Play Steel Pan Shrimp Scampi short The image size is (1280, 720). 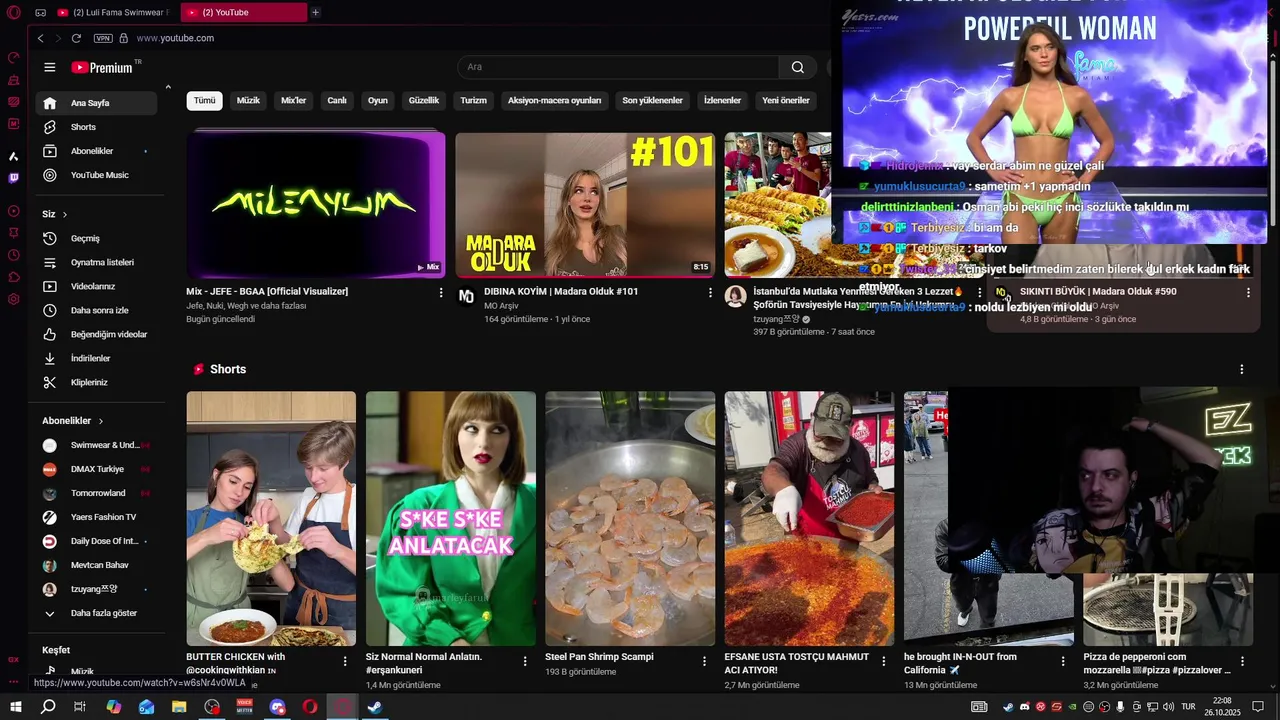[x=630, y=518]
